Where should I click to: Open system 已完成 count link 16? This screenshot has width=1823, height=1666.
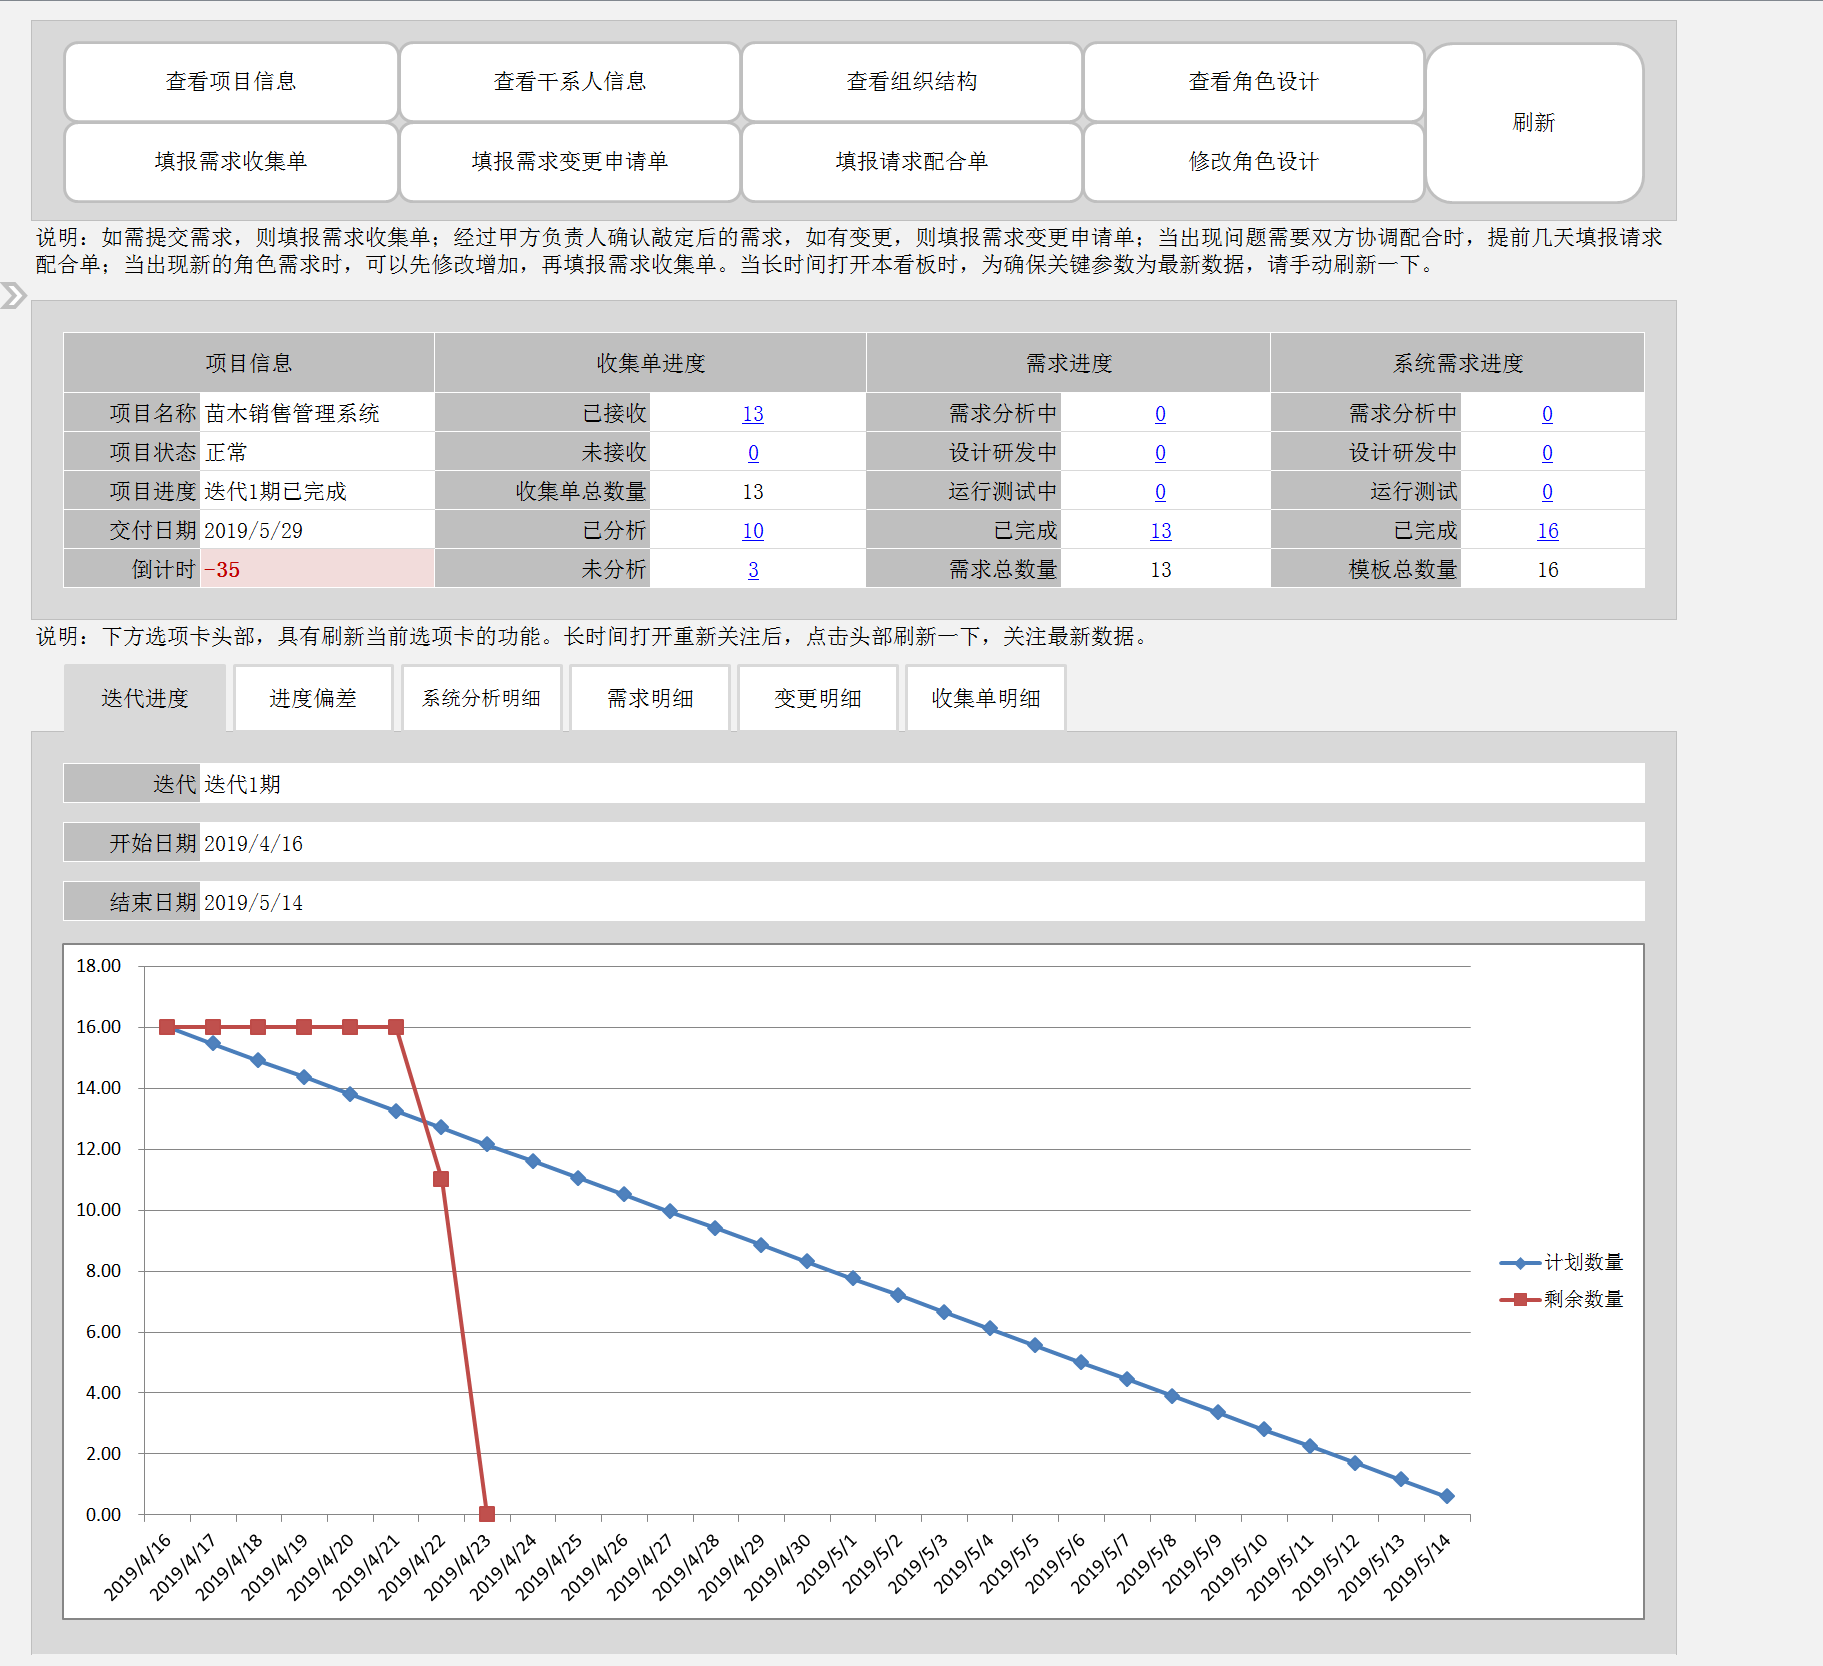click(x=1547, y=531)
